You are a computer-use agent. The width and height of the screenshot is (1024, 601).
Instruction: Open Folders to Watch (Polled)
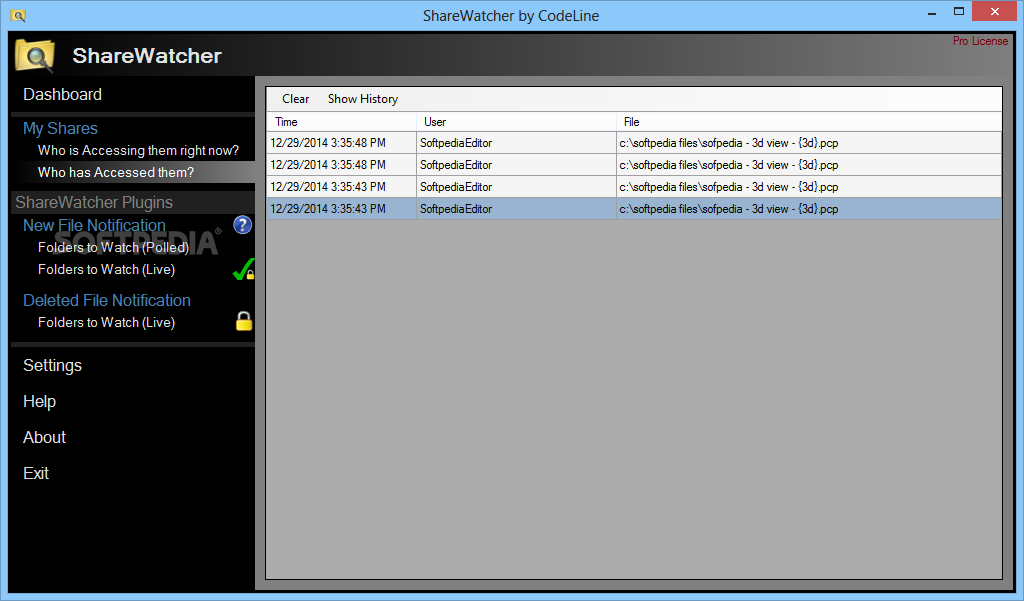click(113, 248)
